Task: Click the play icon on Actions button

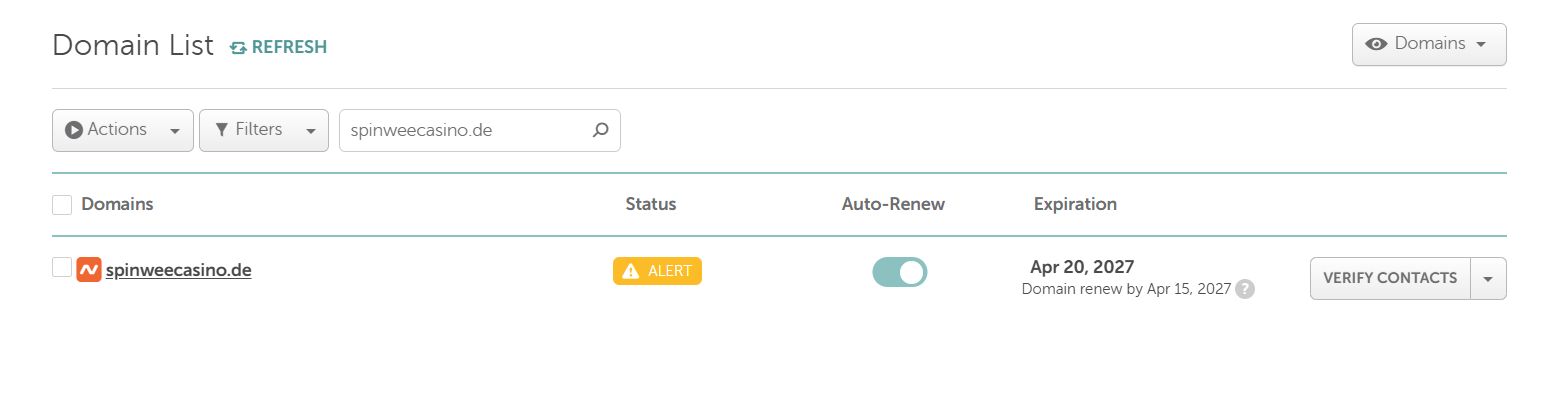Action: coord(74,130)
